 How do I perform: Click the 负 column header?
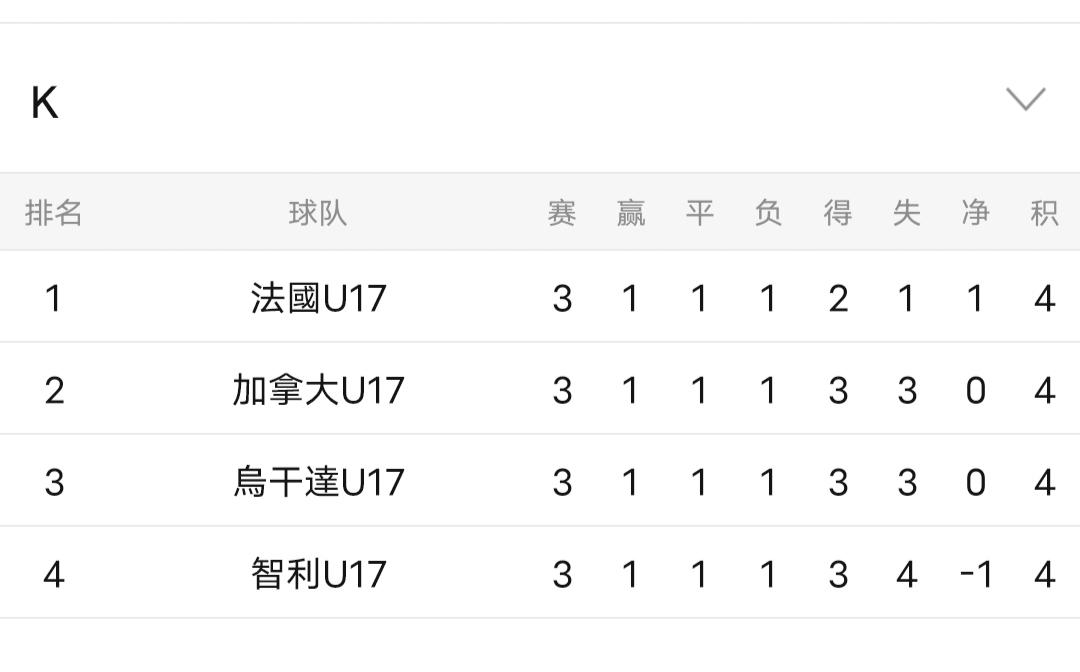[x=768, y=213]
